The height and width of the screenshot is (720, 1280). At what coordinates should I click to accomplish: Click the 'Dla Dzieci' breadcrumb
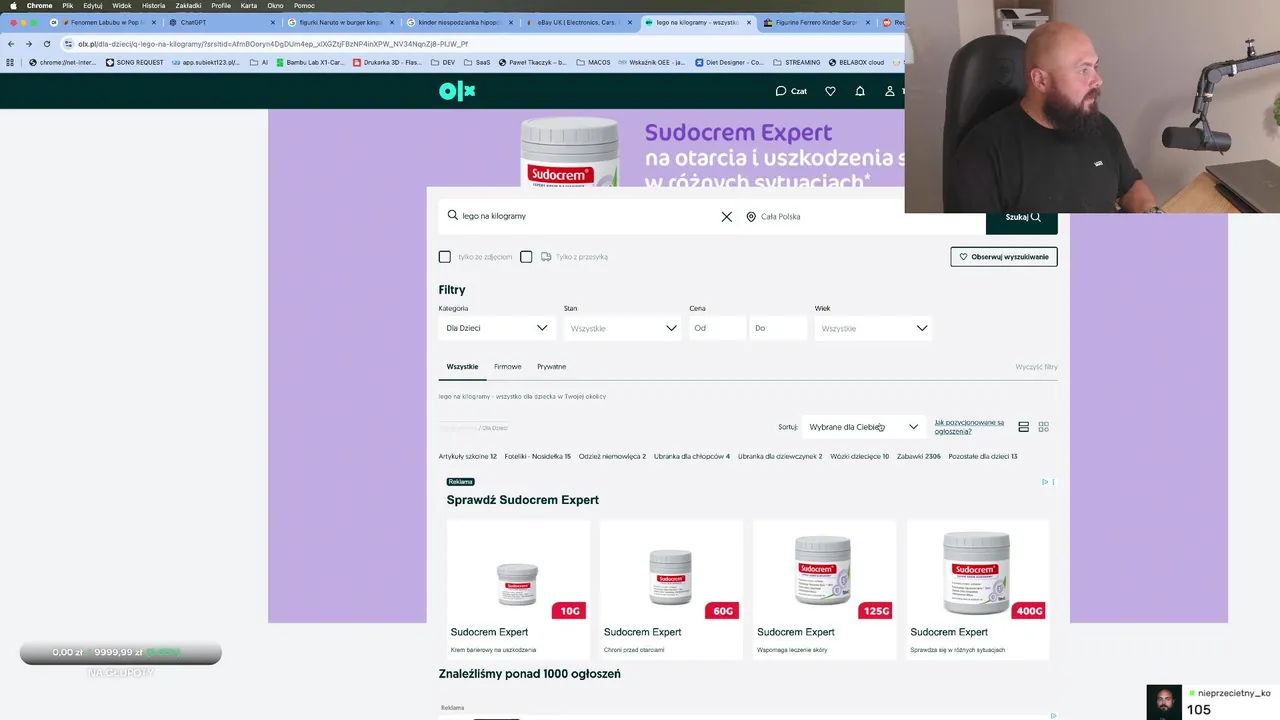[x=495, y=428]
